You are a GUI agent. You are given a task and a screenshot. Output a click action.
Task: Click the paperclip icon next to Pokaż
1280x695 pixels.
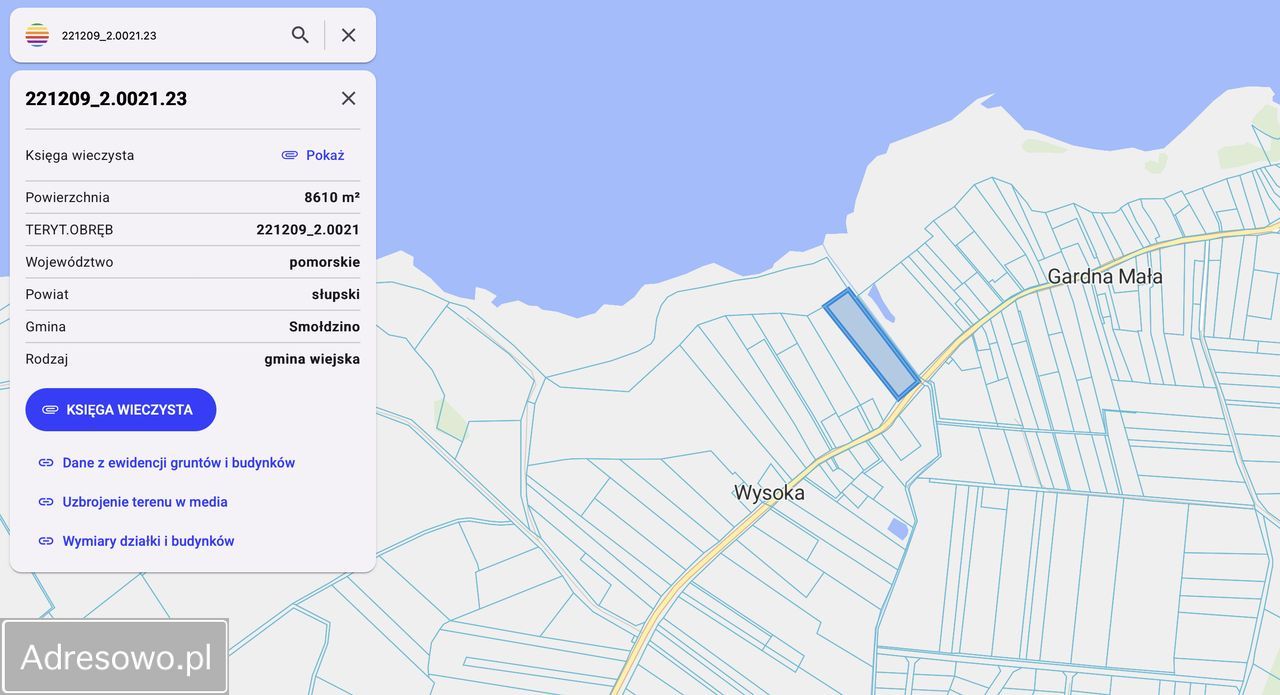[290, 155]
